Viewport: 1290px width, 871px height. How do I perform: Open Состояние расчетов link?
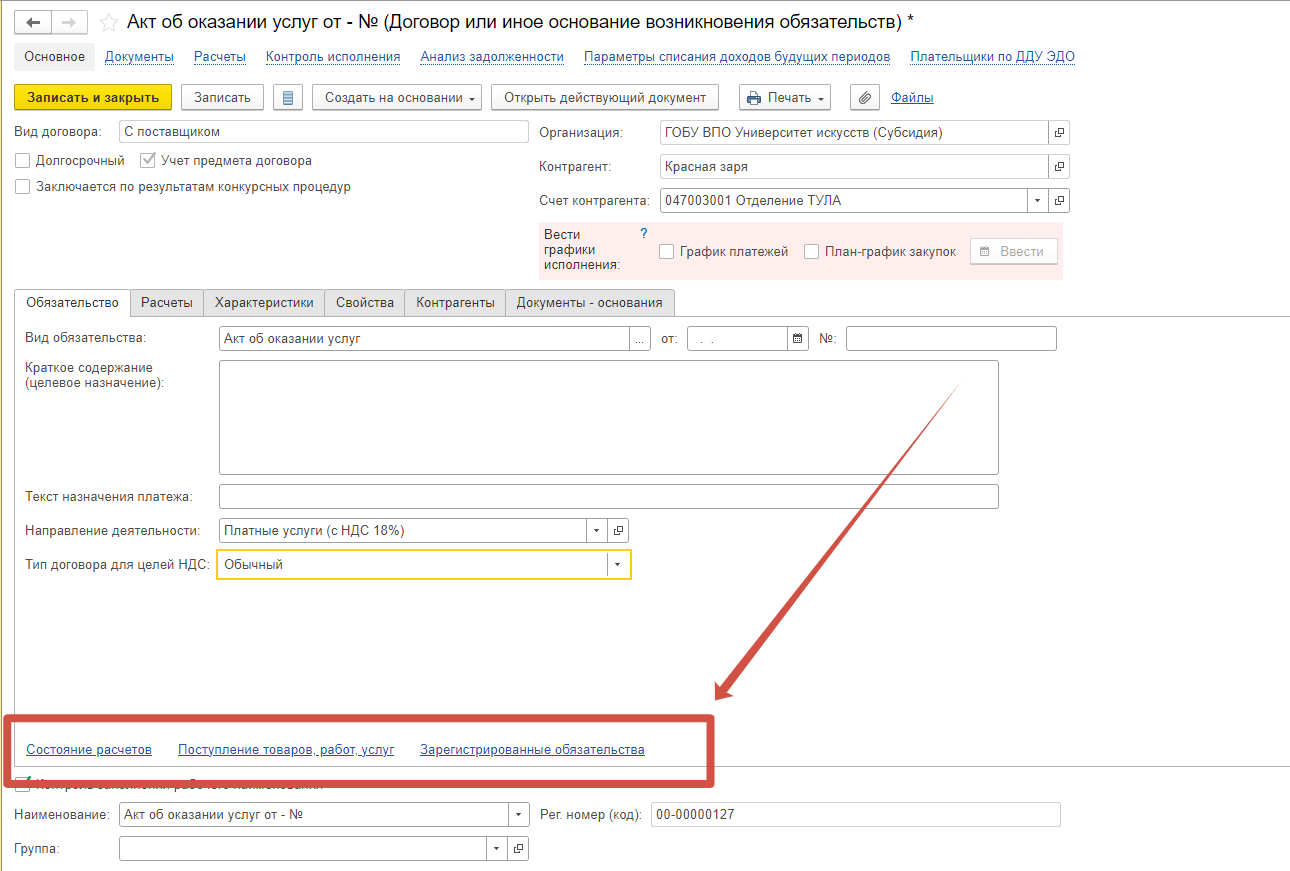click(x=89, y=749)
